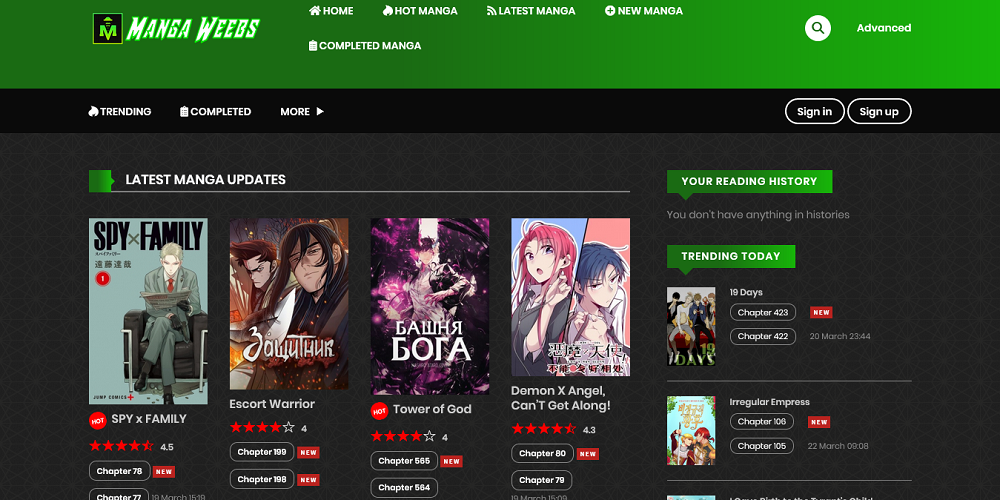Open the search magnifier icon
The height and width of the screenshot is (500, 1000).
click(817, 28)
